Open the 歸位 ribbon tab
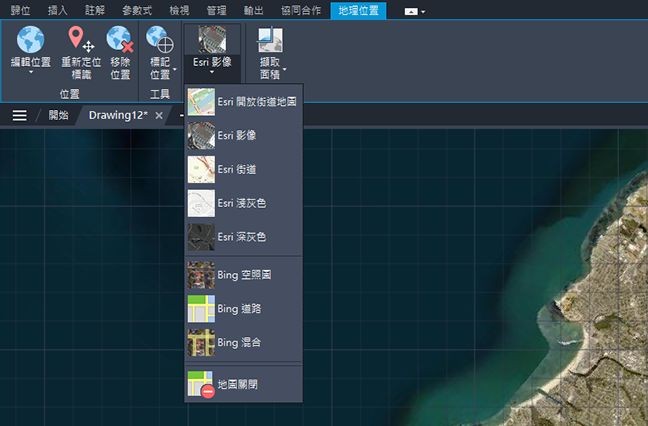 click(x=20, y=10)
